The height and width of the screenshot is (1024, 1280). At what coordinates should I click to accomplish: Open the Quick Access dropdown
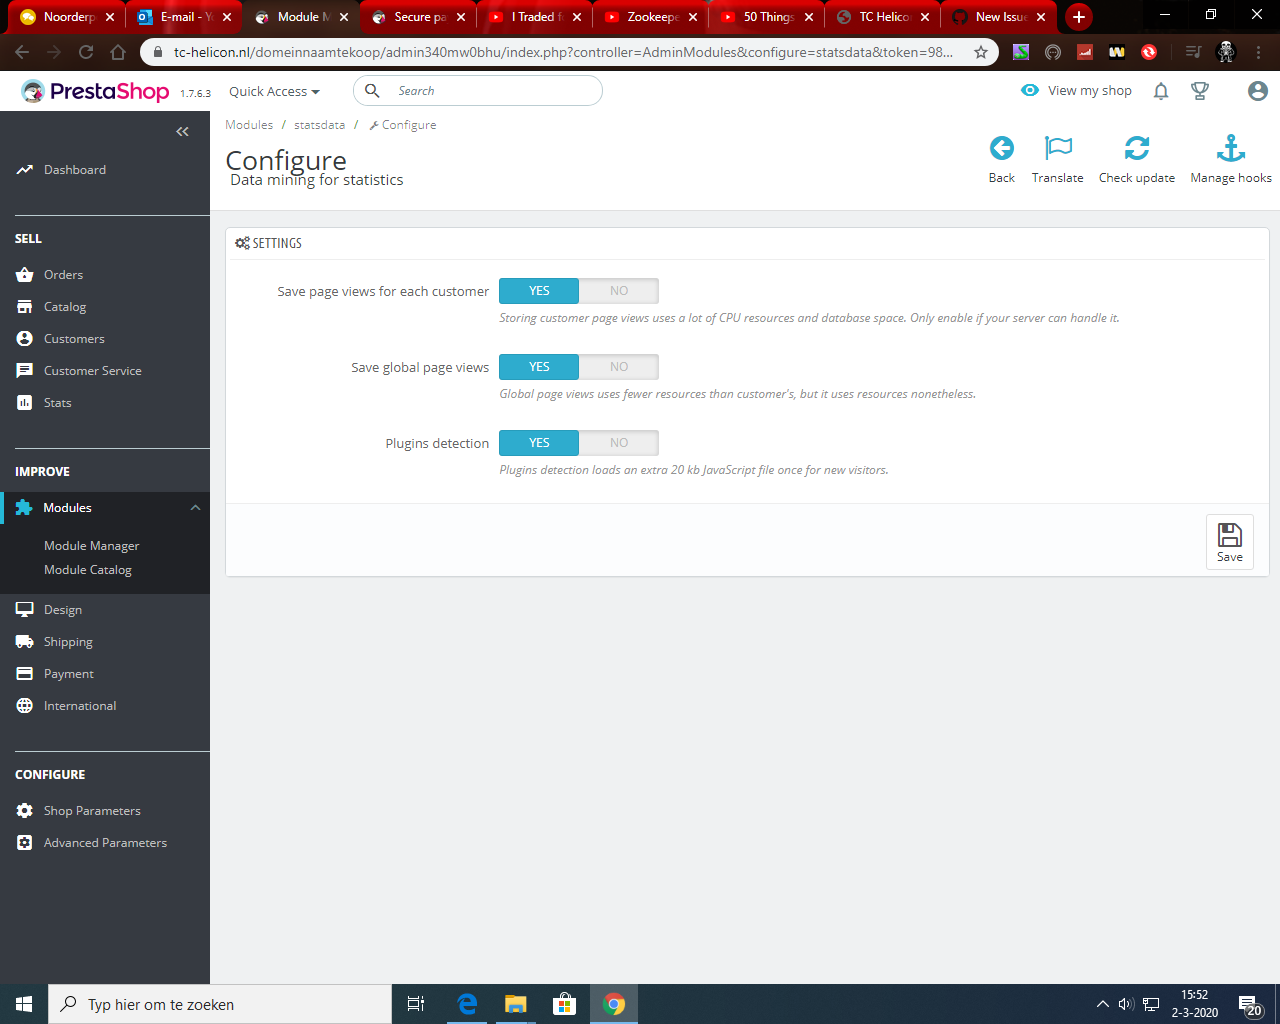(x=274, y=90)
